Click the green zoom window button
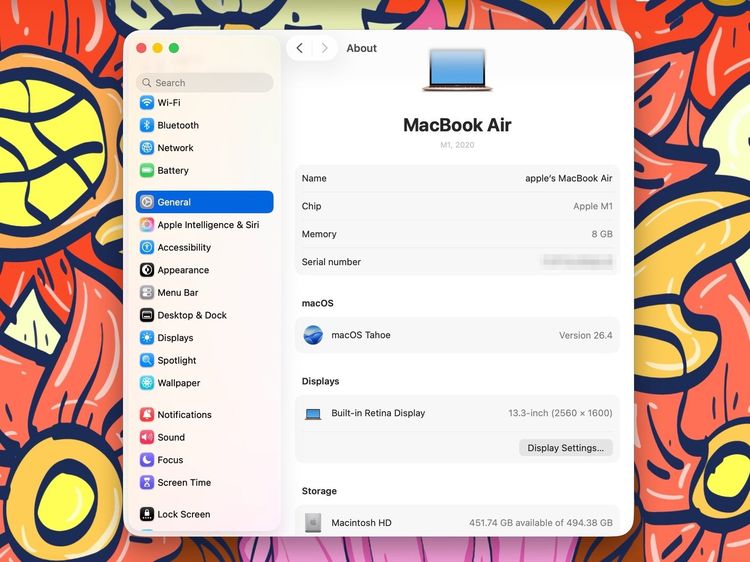750x562 pixels. click(x=174, y=48)
